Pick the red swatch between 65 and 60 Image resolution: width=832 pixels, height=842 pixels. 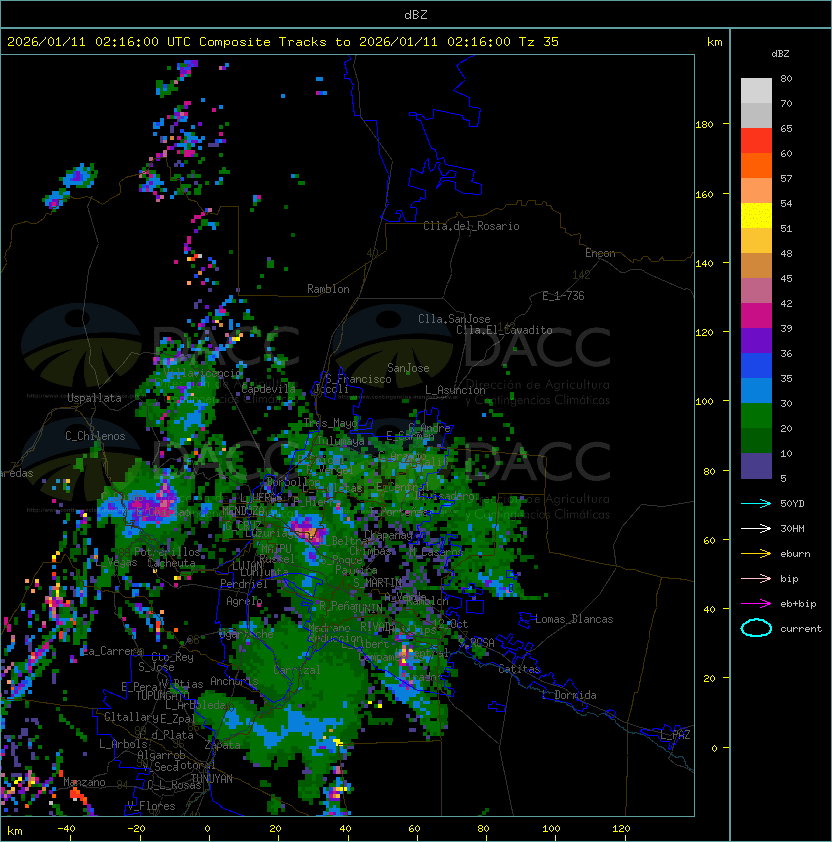(756, 141)
